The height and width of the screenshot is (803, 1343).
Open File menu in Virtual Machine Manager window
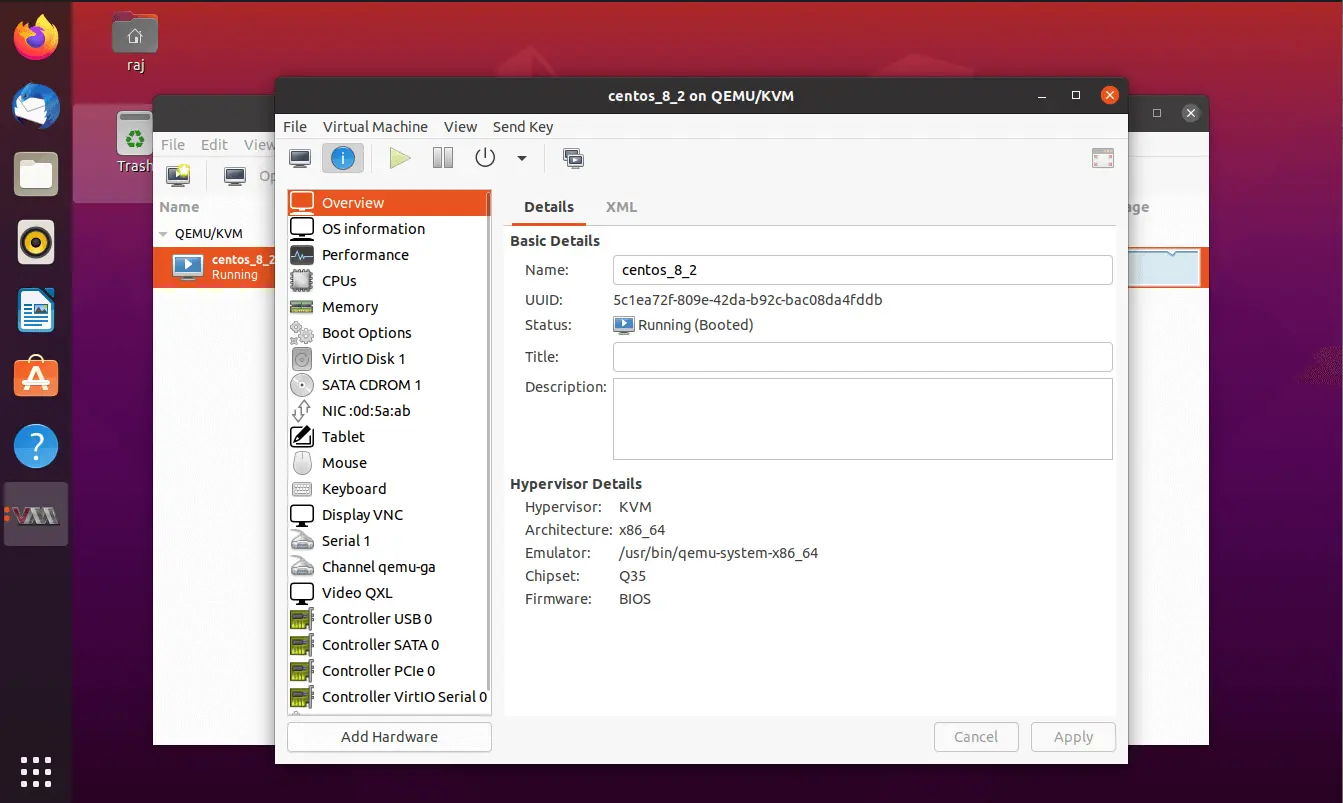coord(173,145)
